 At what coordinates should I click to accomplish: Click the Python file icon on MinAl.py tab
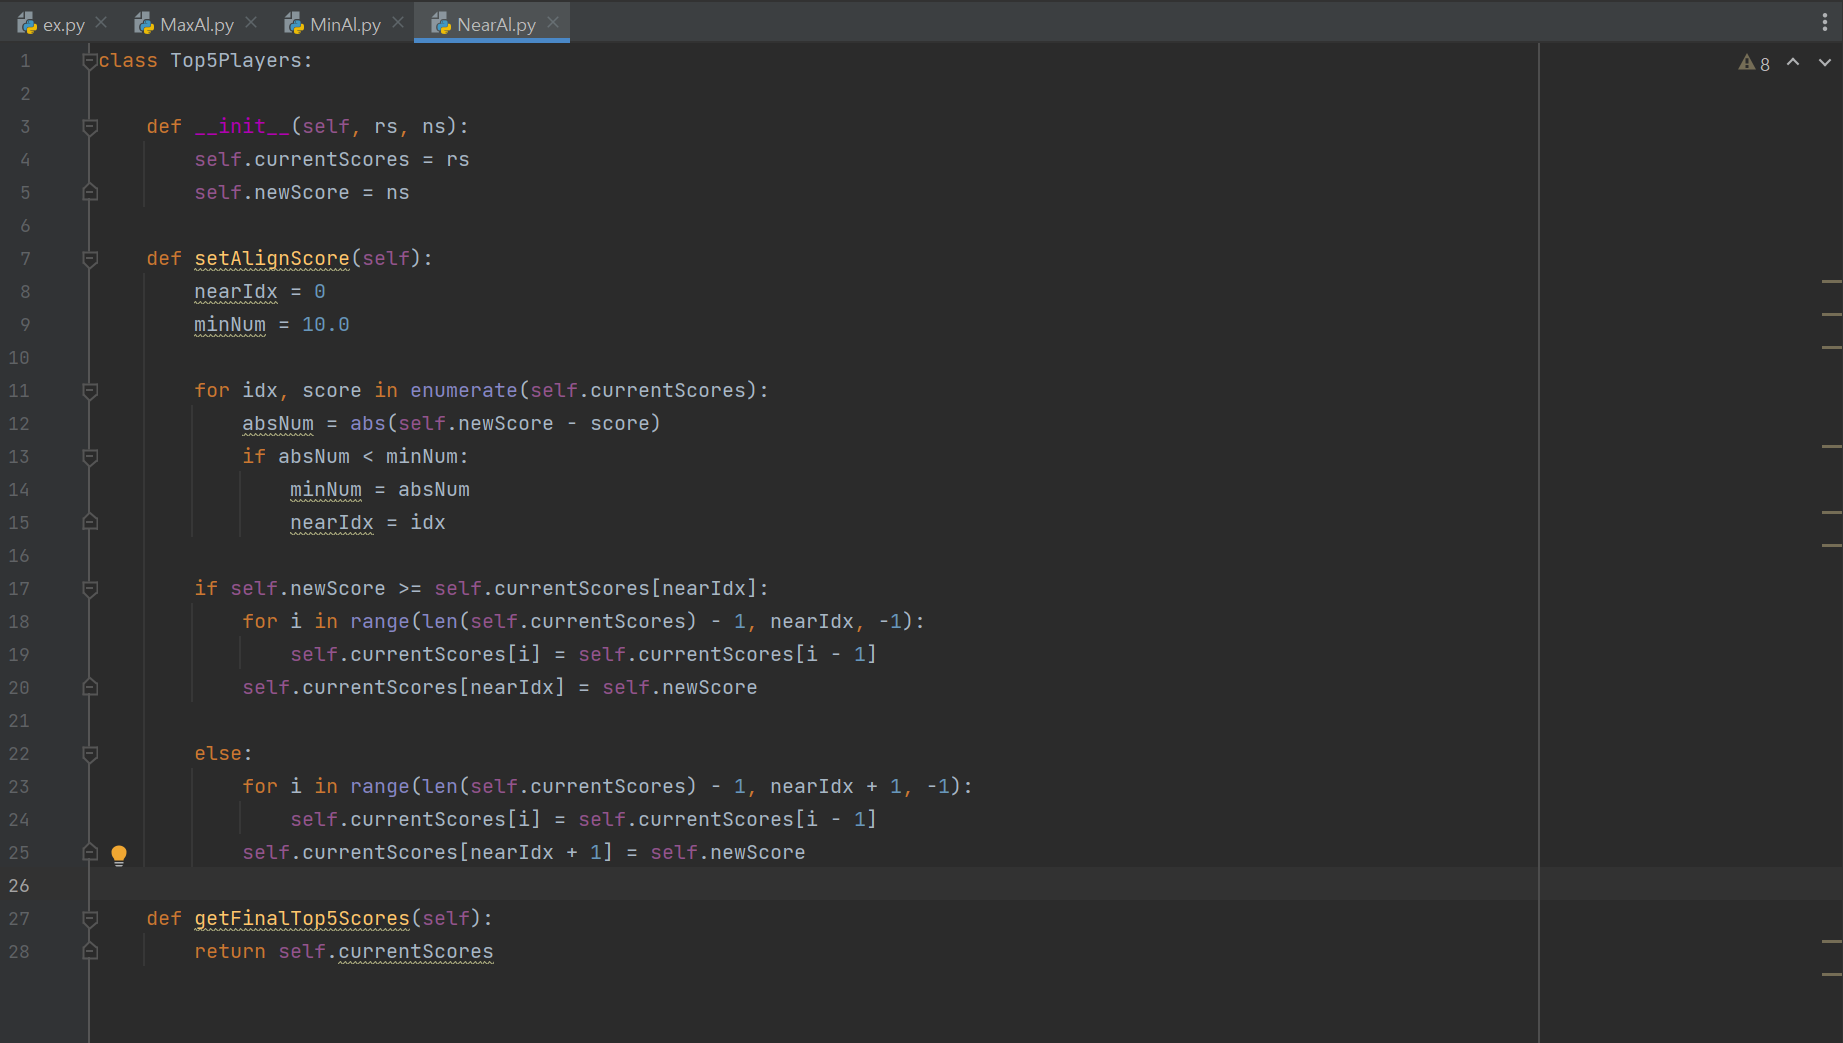(x=294, y=24)
